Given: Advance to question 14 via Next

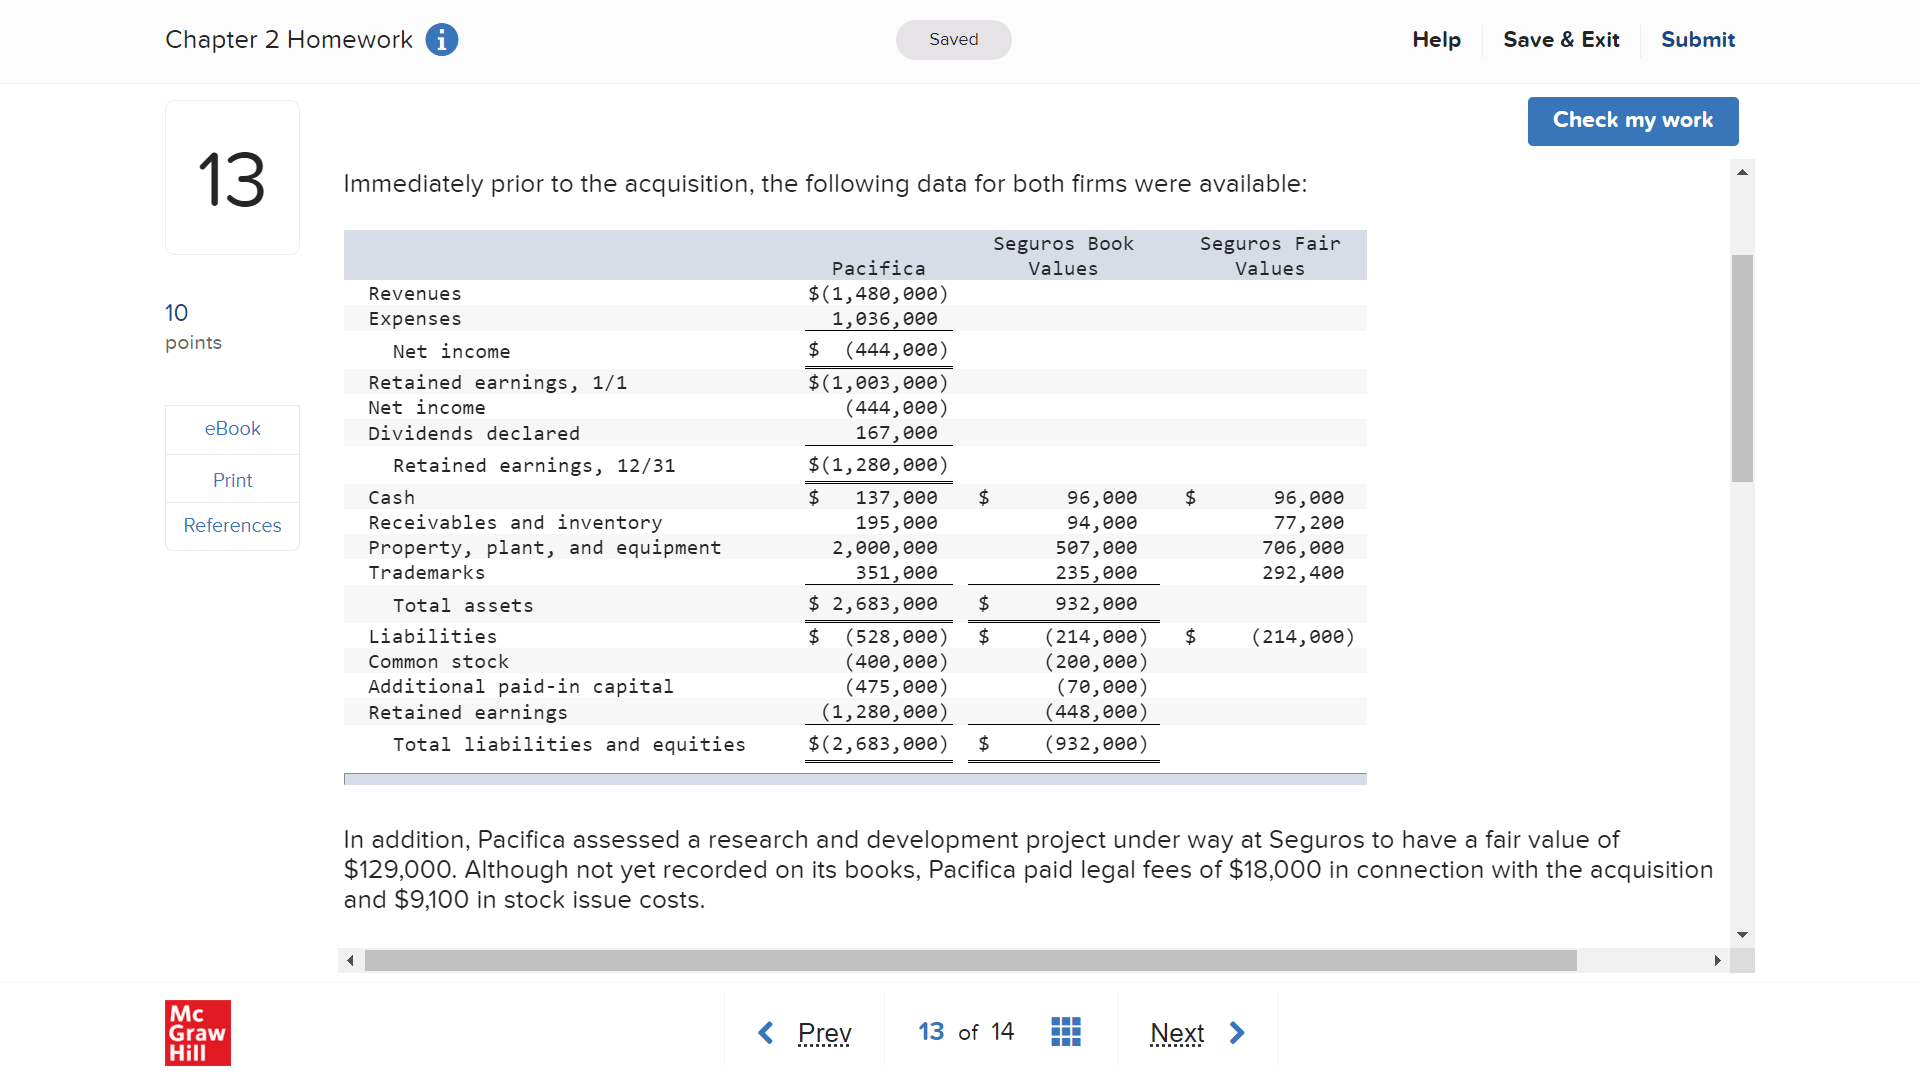Looking at the screenshot, I should [x=1177, y=1033].
